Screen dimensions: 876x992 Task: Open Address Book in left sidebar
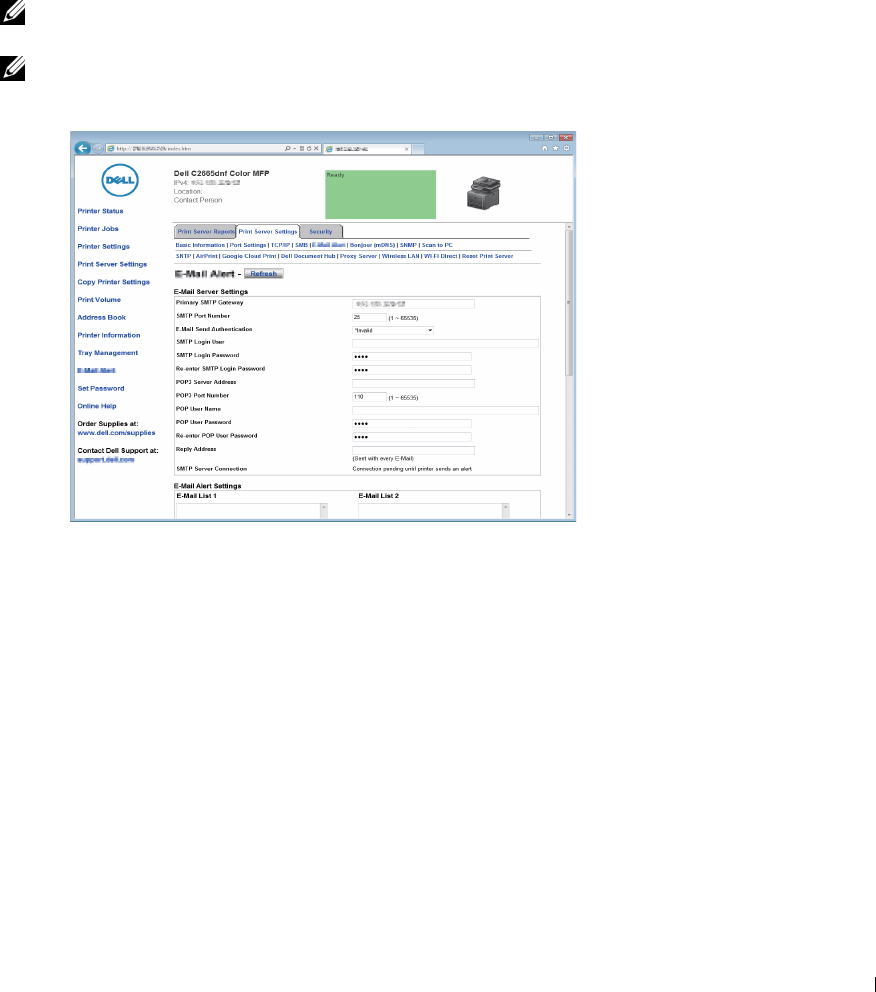coord(102,317)
